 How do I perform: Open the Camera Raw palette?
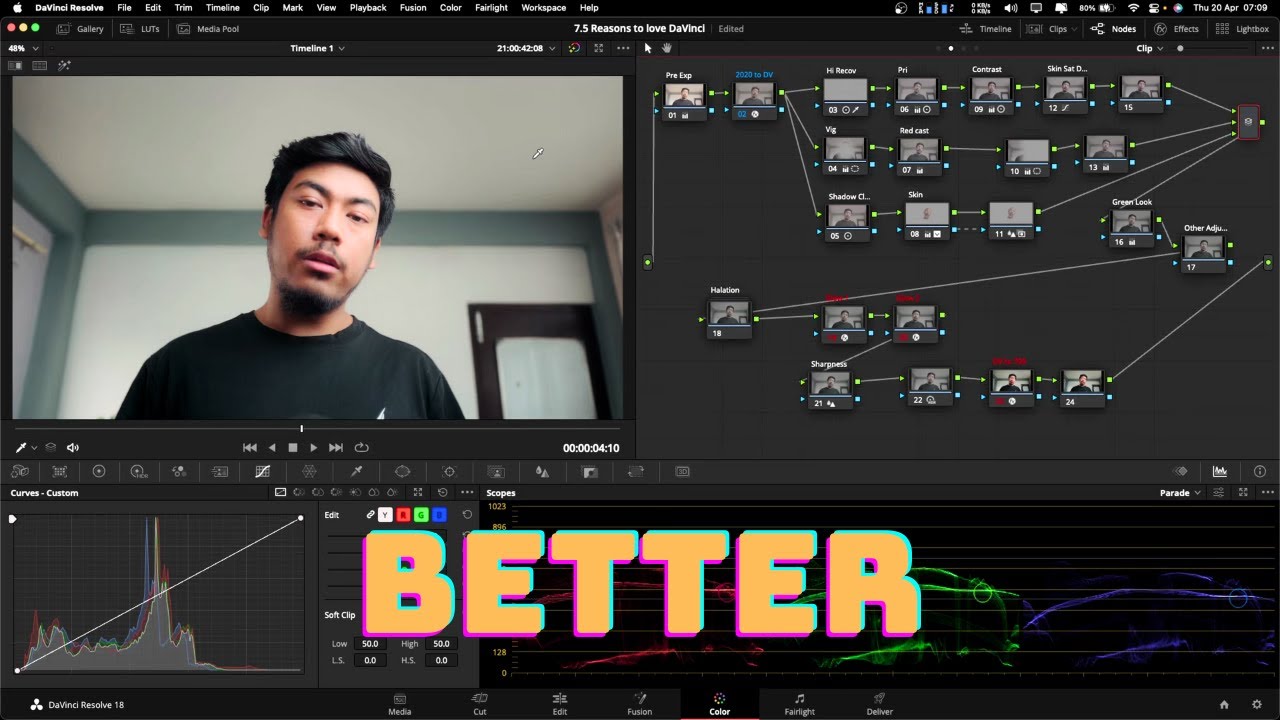tap(20, 471)
